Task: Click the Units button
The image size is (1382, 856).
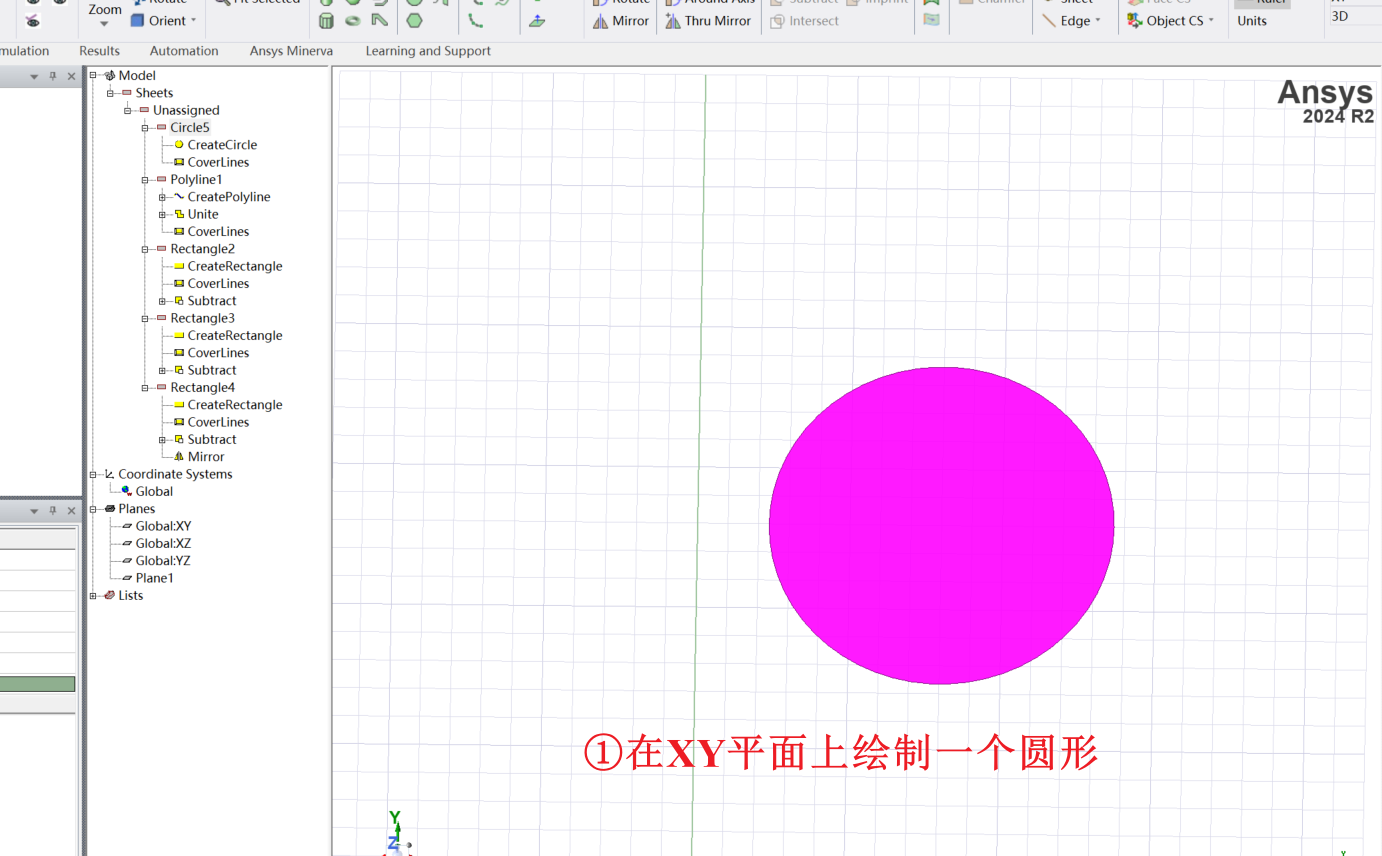Action: pyautogui.click(x=1252, y=21)
